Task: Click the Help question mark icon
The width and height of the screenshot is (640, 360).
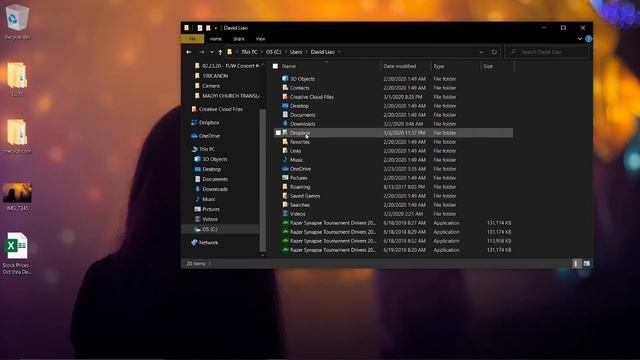Action: (x=588, y=39)
